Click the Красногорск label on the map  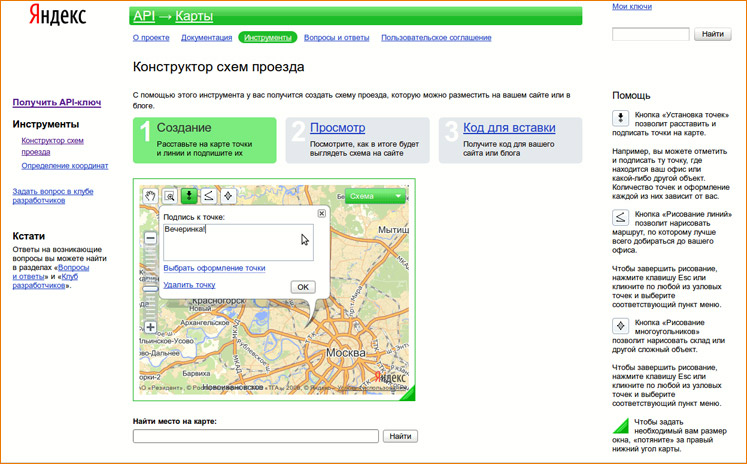click(219, 301)
